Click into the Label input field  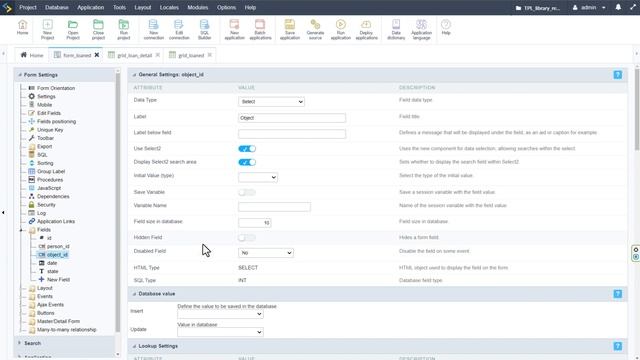click(x=292, y=118)
